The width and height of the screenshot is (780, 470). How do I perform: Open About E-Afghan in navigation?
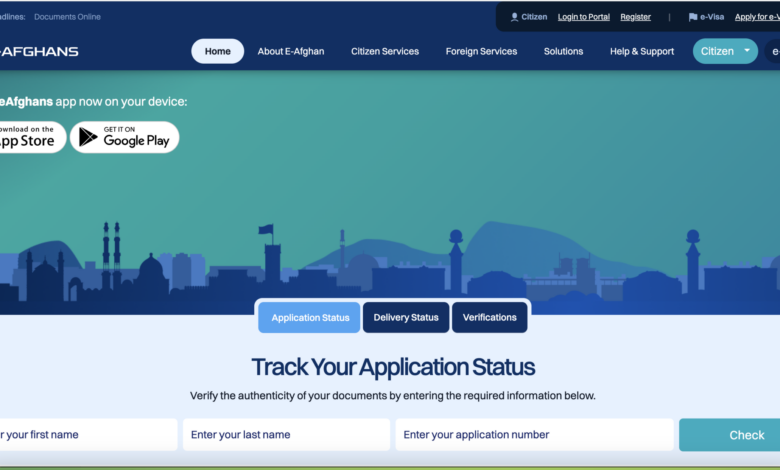[x=291, y=51]
